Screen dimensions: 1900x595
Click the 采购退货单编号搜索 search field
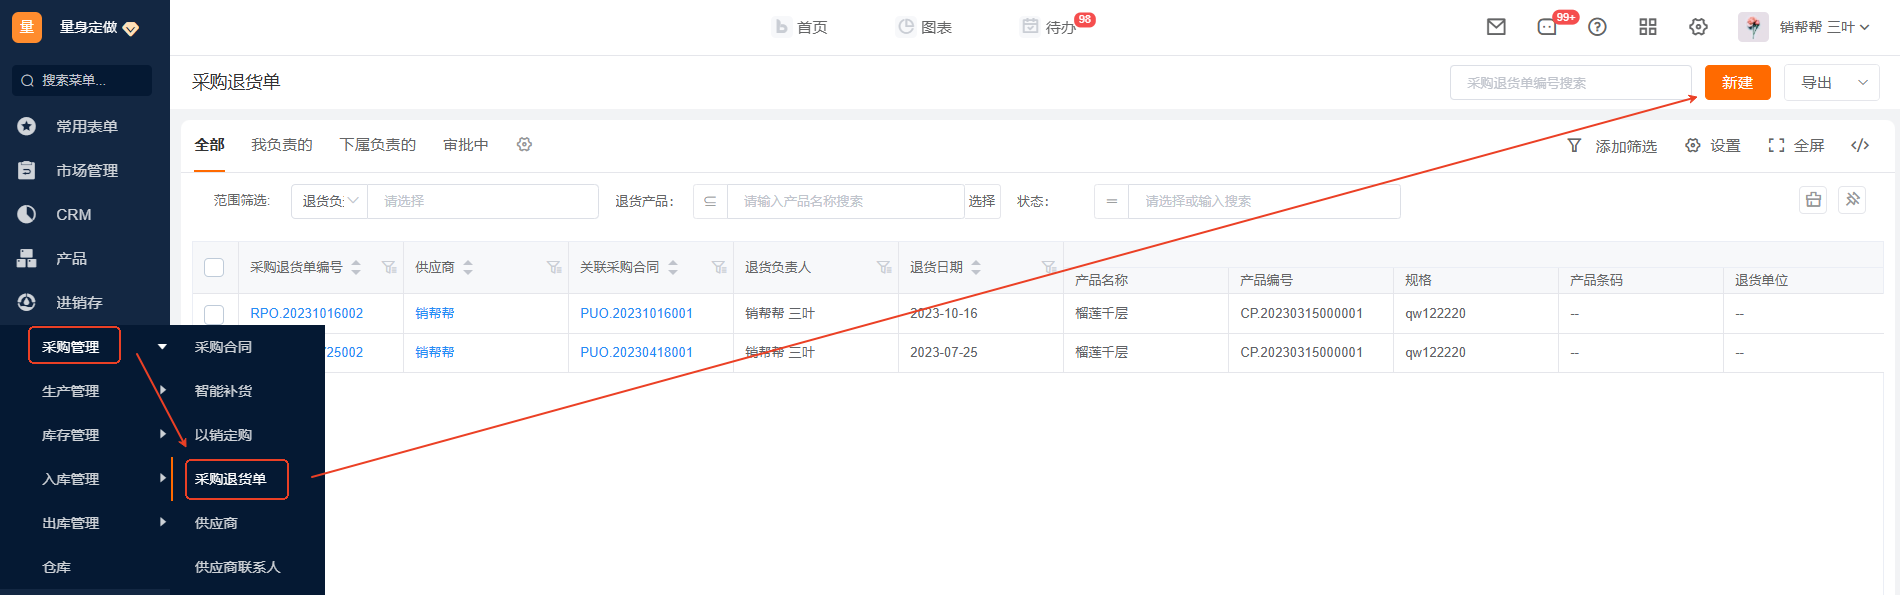(1570, 83)
